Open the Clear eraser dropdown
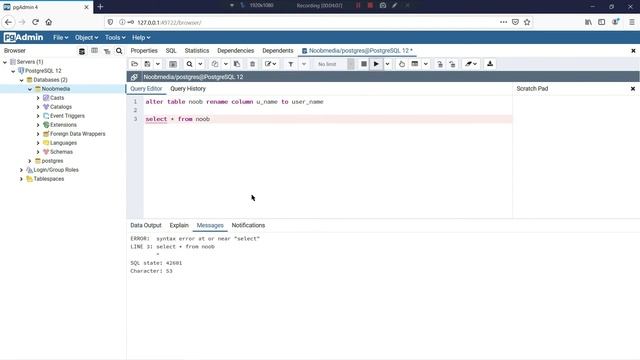Screen dimensions: 640x360 pyautogui.click(x=471, y=64)
